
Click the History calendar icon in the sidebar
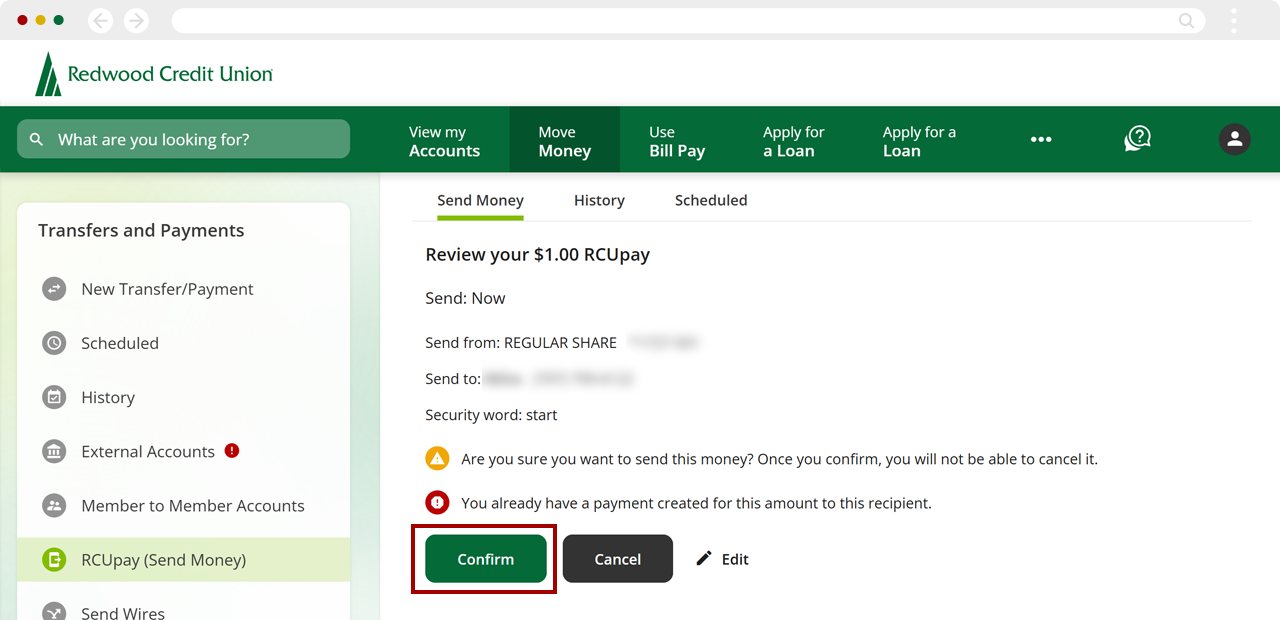point(54,397)
